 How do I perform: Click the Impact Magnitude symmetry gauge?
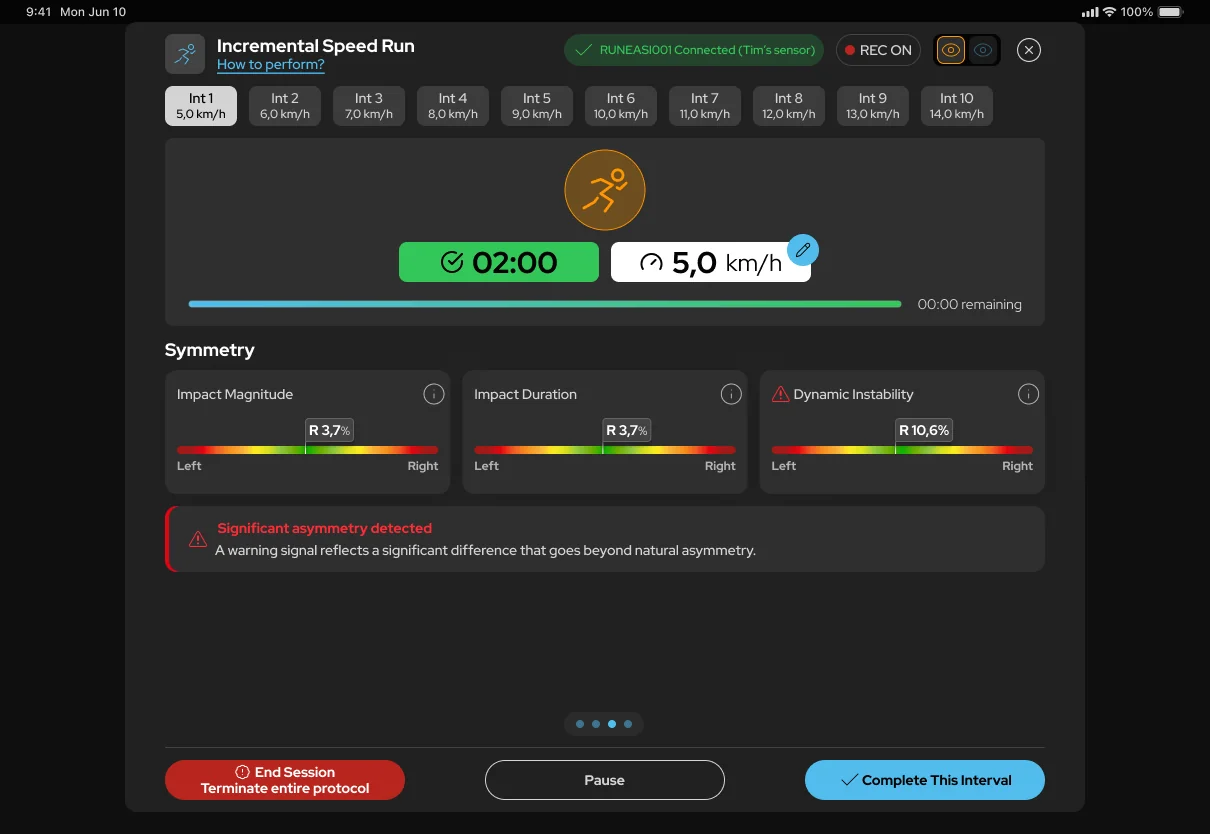coord(307,450)
